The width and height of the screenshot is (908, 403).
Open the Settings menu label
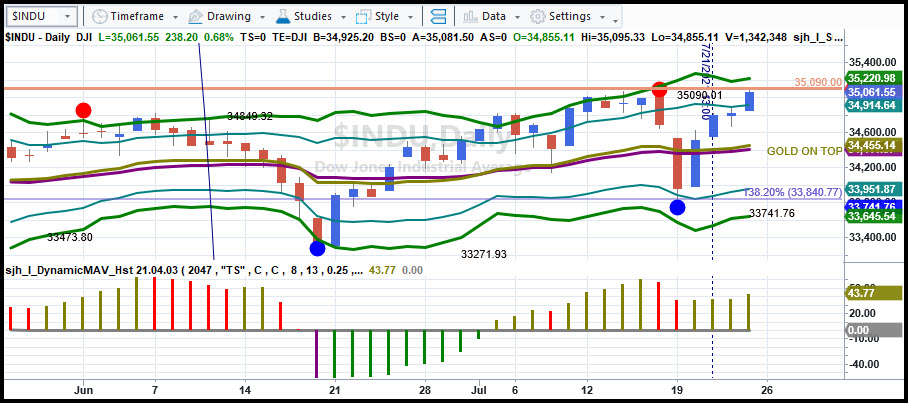570,16
